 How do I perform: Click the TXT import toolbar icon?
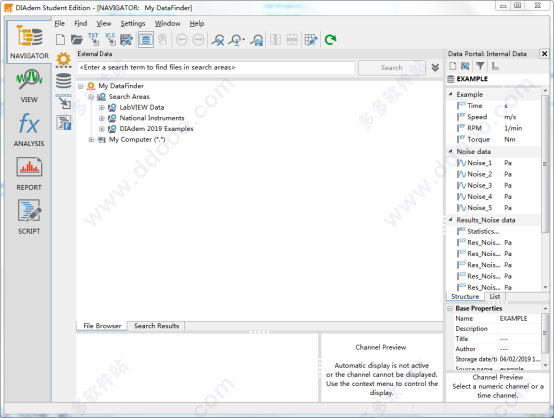(x=94, y=40)
